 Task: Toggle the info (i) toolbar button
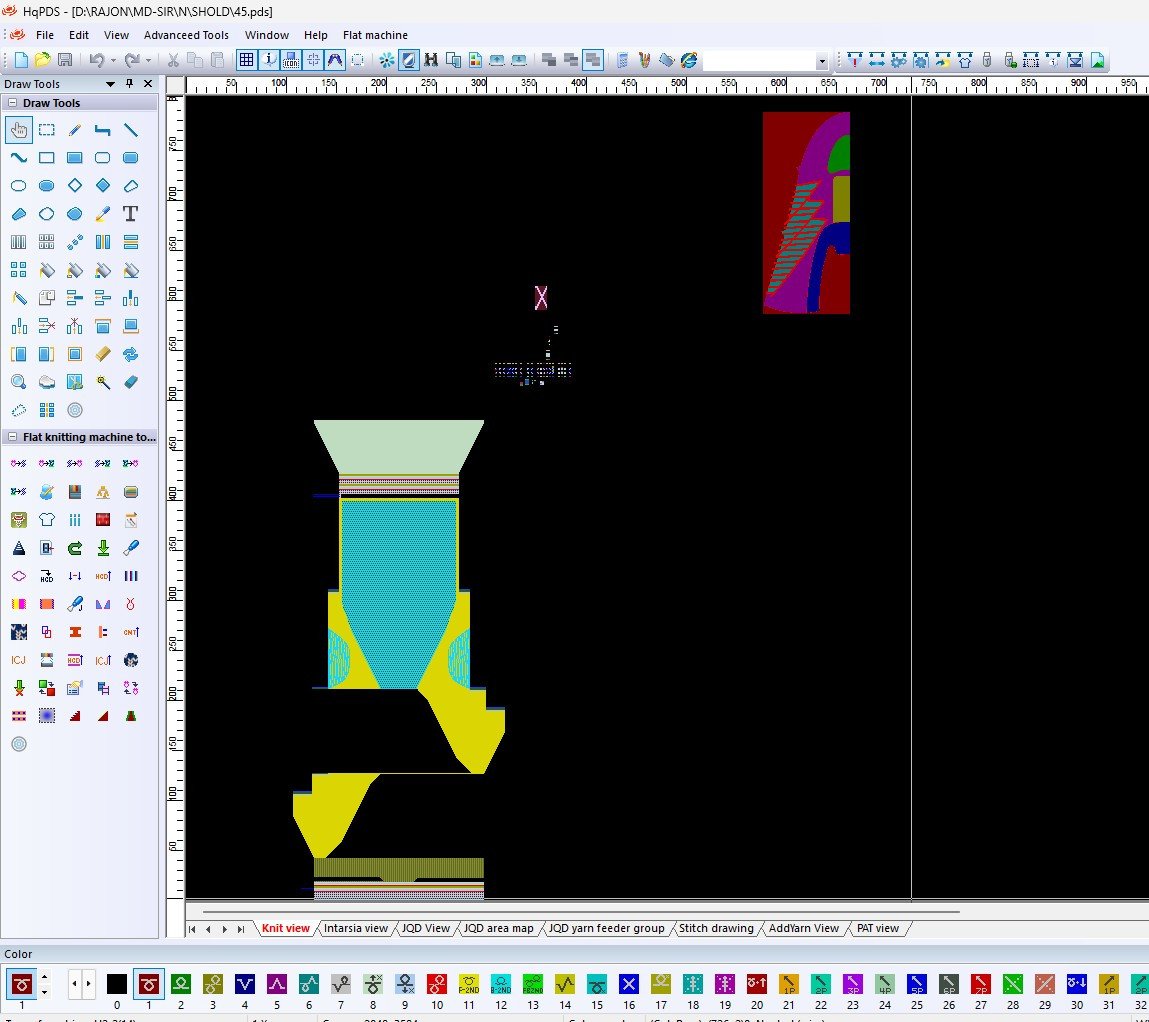tap(270, 60)
